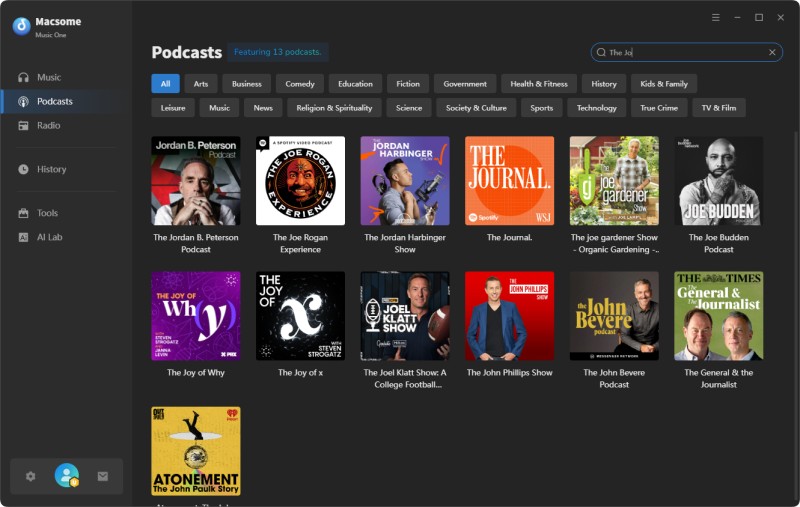Viewport: 800px width, 507px height.
Task: Click the user account avatar icon
Action: pos(67,475)
